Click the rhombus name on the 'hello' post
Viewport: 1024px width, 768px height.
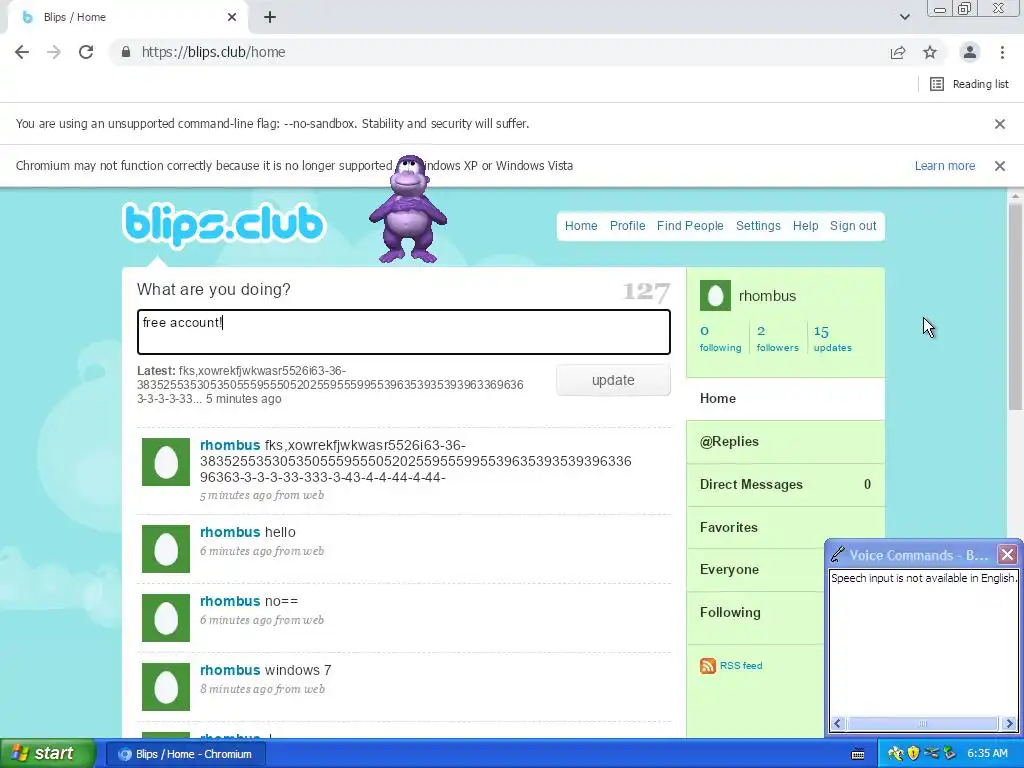pos(230,532)
